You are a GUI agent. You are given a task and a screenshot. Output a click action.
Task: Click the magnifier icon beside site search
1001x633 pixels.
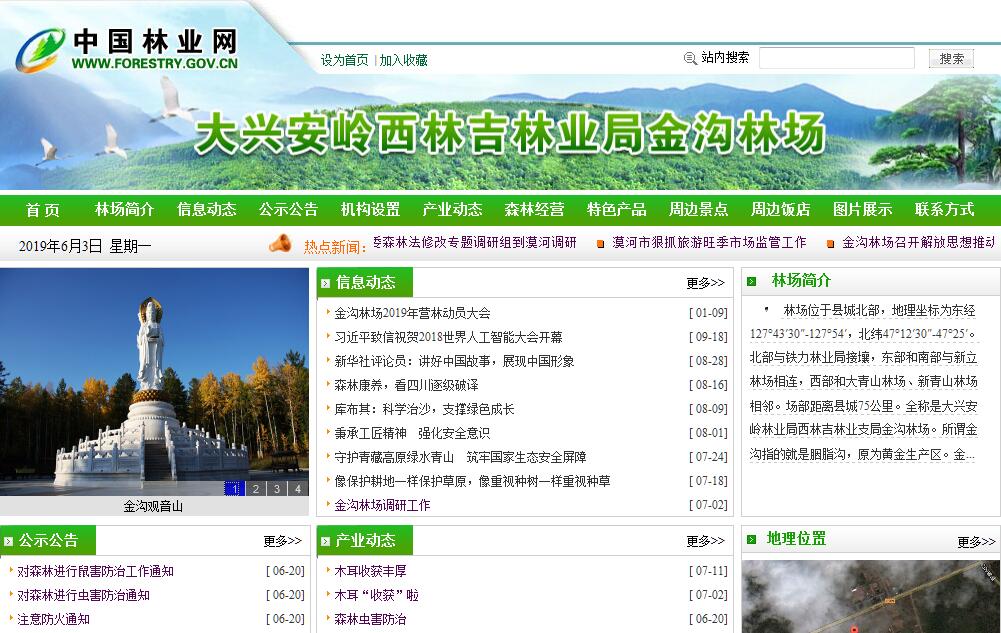pyautogui.click(x=690, y=58)
